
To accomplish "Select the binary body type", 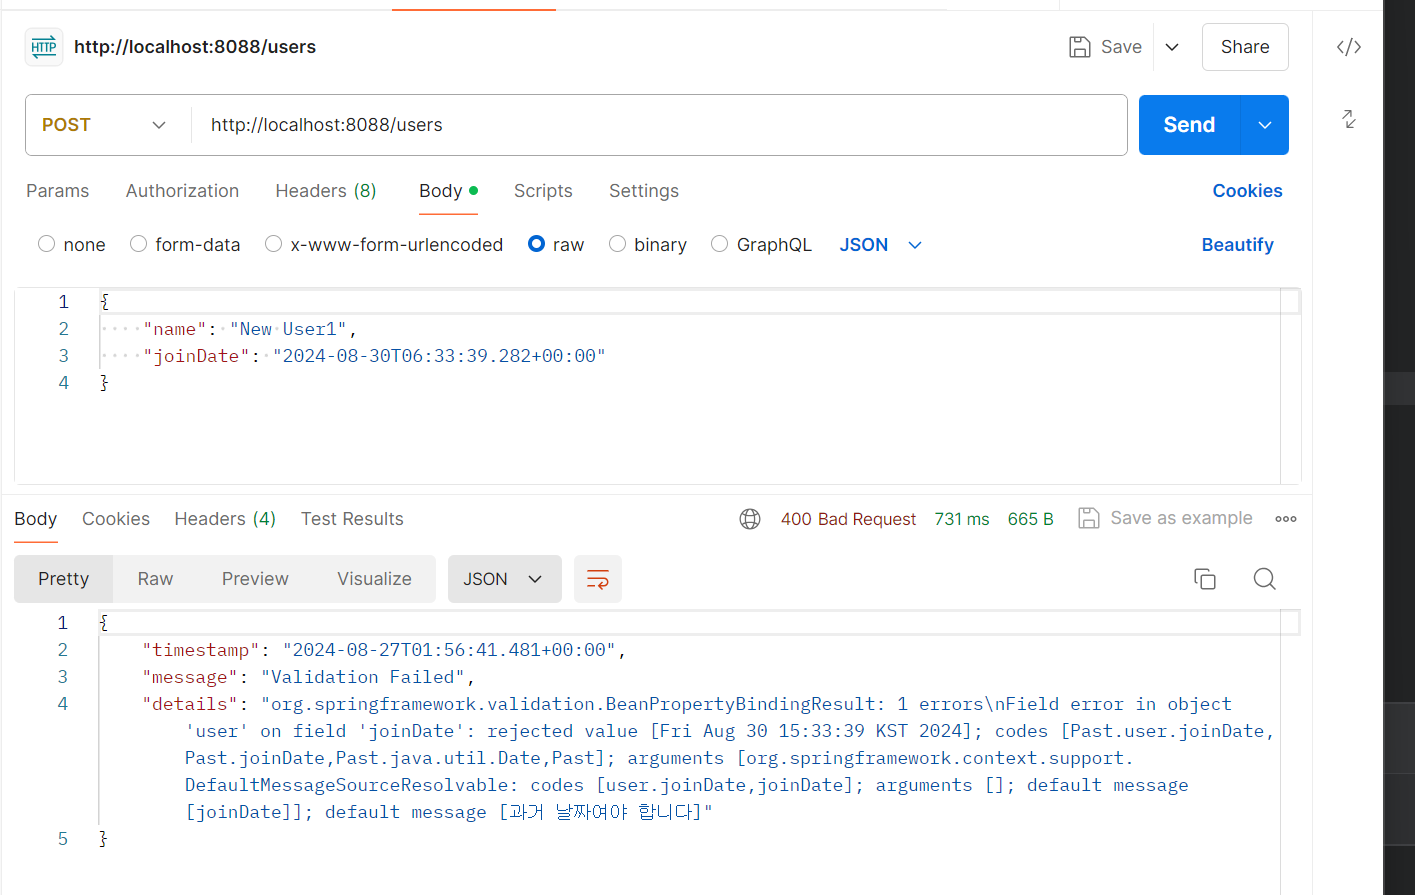I will point(617,244).
